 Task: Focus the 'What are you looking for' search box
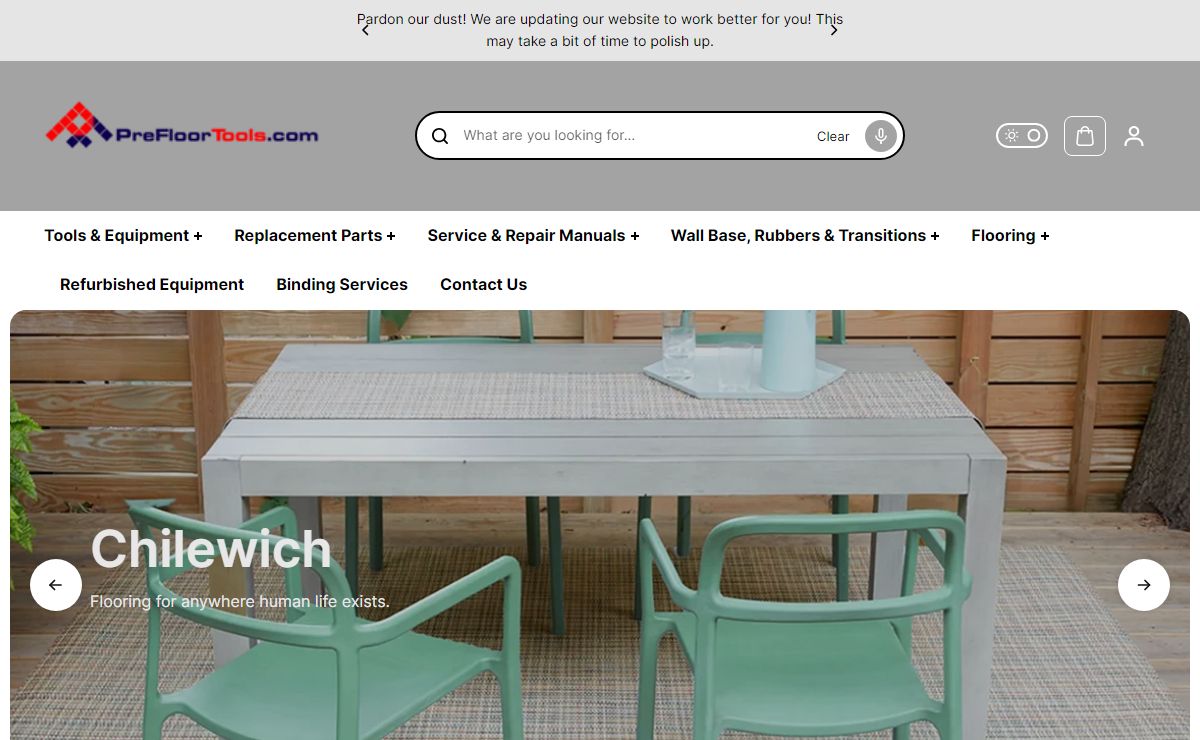coord(634,136)
